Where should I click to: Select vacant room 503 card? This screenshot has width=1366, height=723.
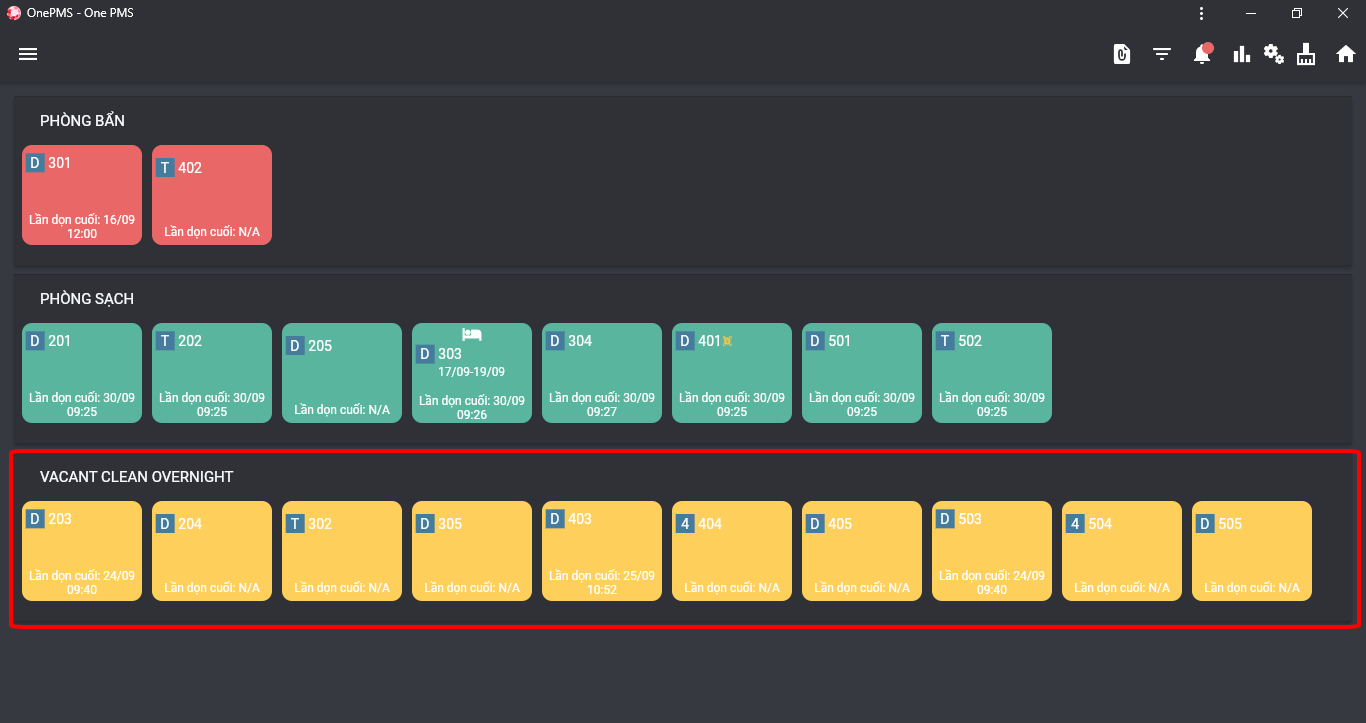[992, 551]
